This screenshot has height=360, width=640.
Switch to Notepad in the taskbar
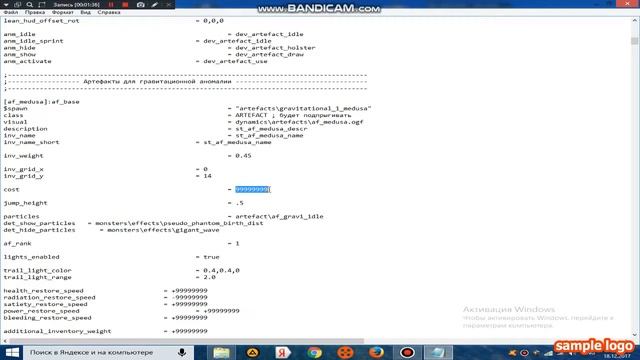438,352
